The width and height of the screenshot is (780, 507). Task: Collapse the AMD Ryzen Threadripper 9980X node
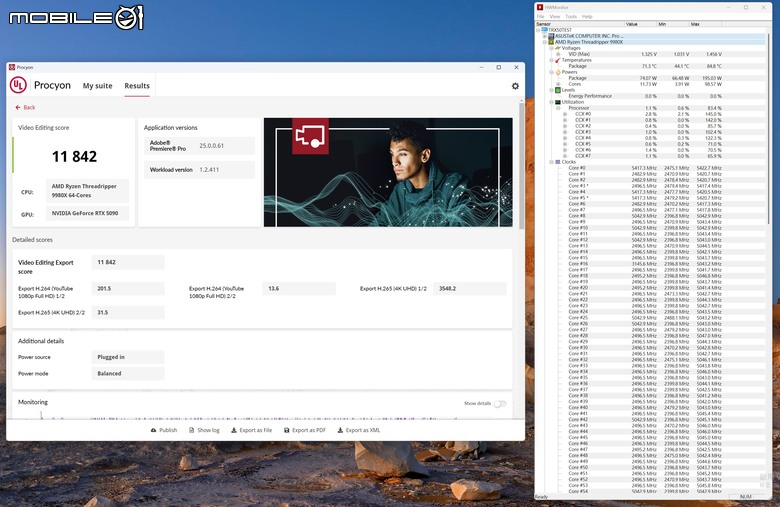pos(545,42)
